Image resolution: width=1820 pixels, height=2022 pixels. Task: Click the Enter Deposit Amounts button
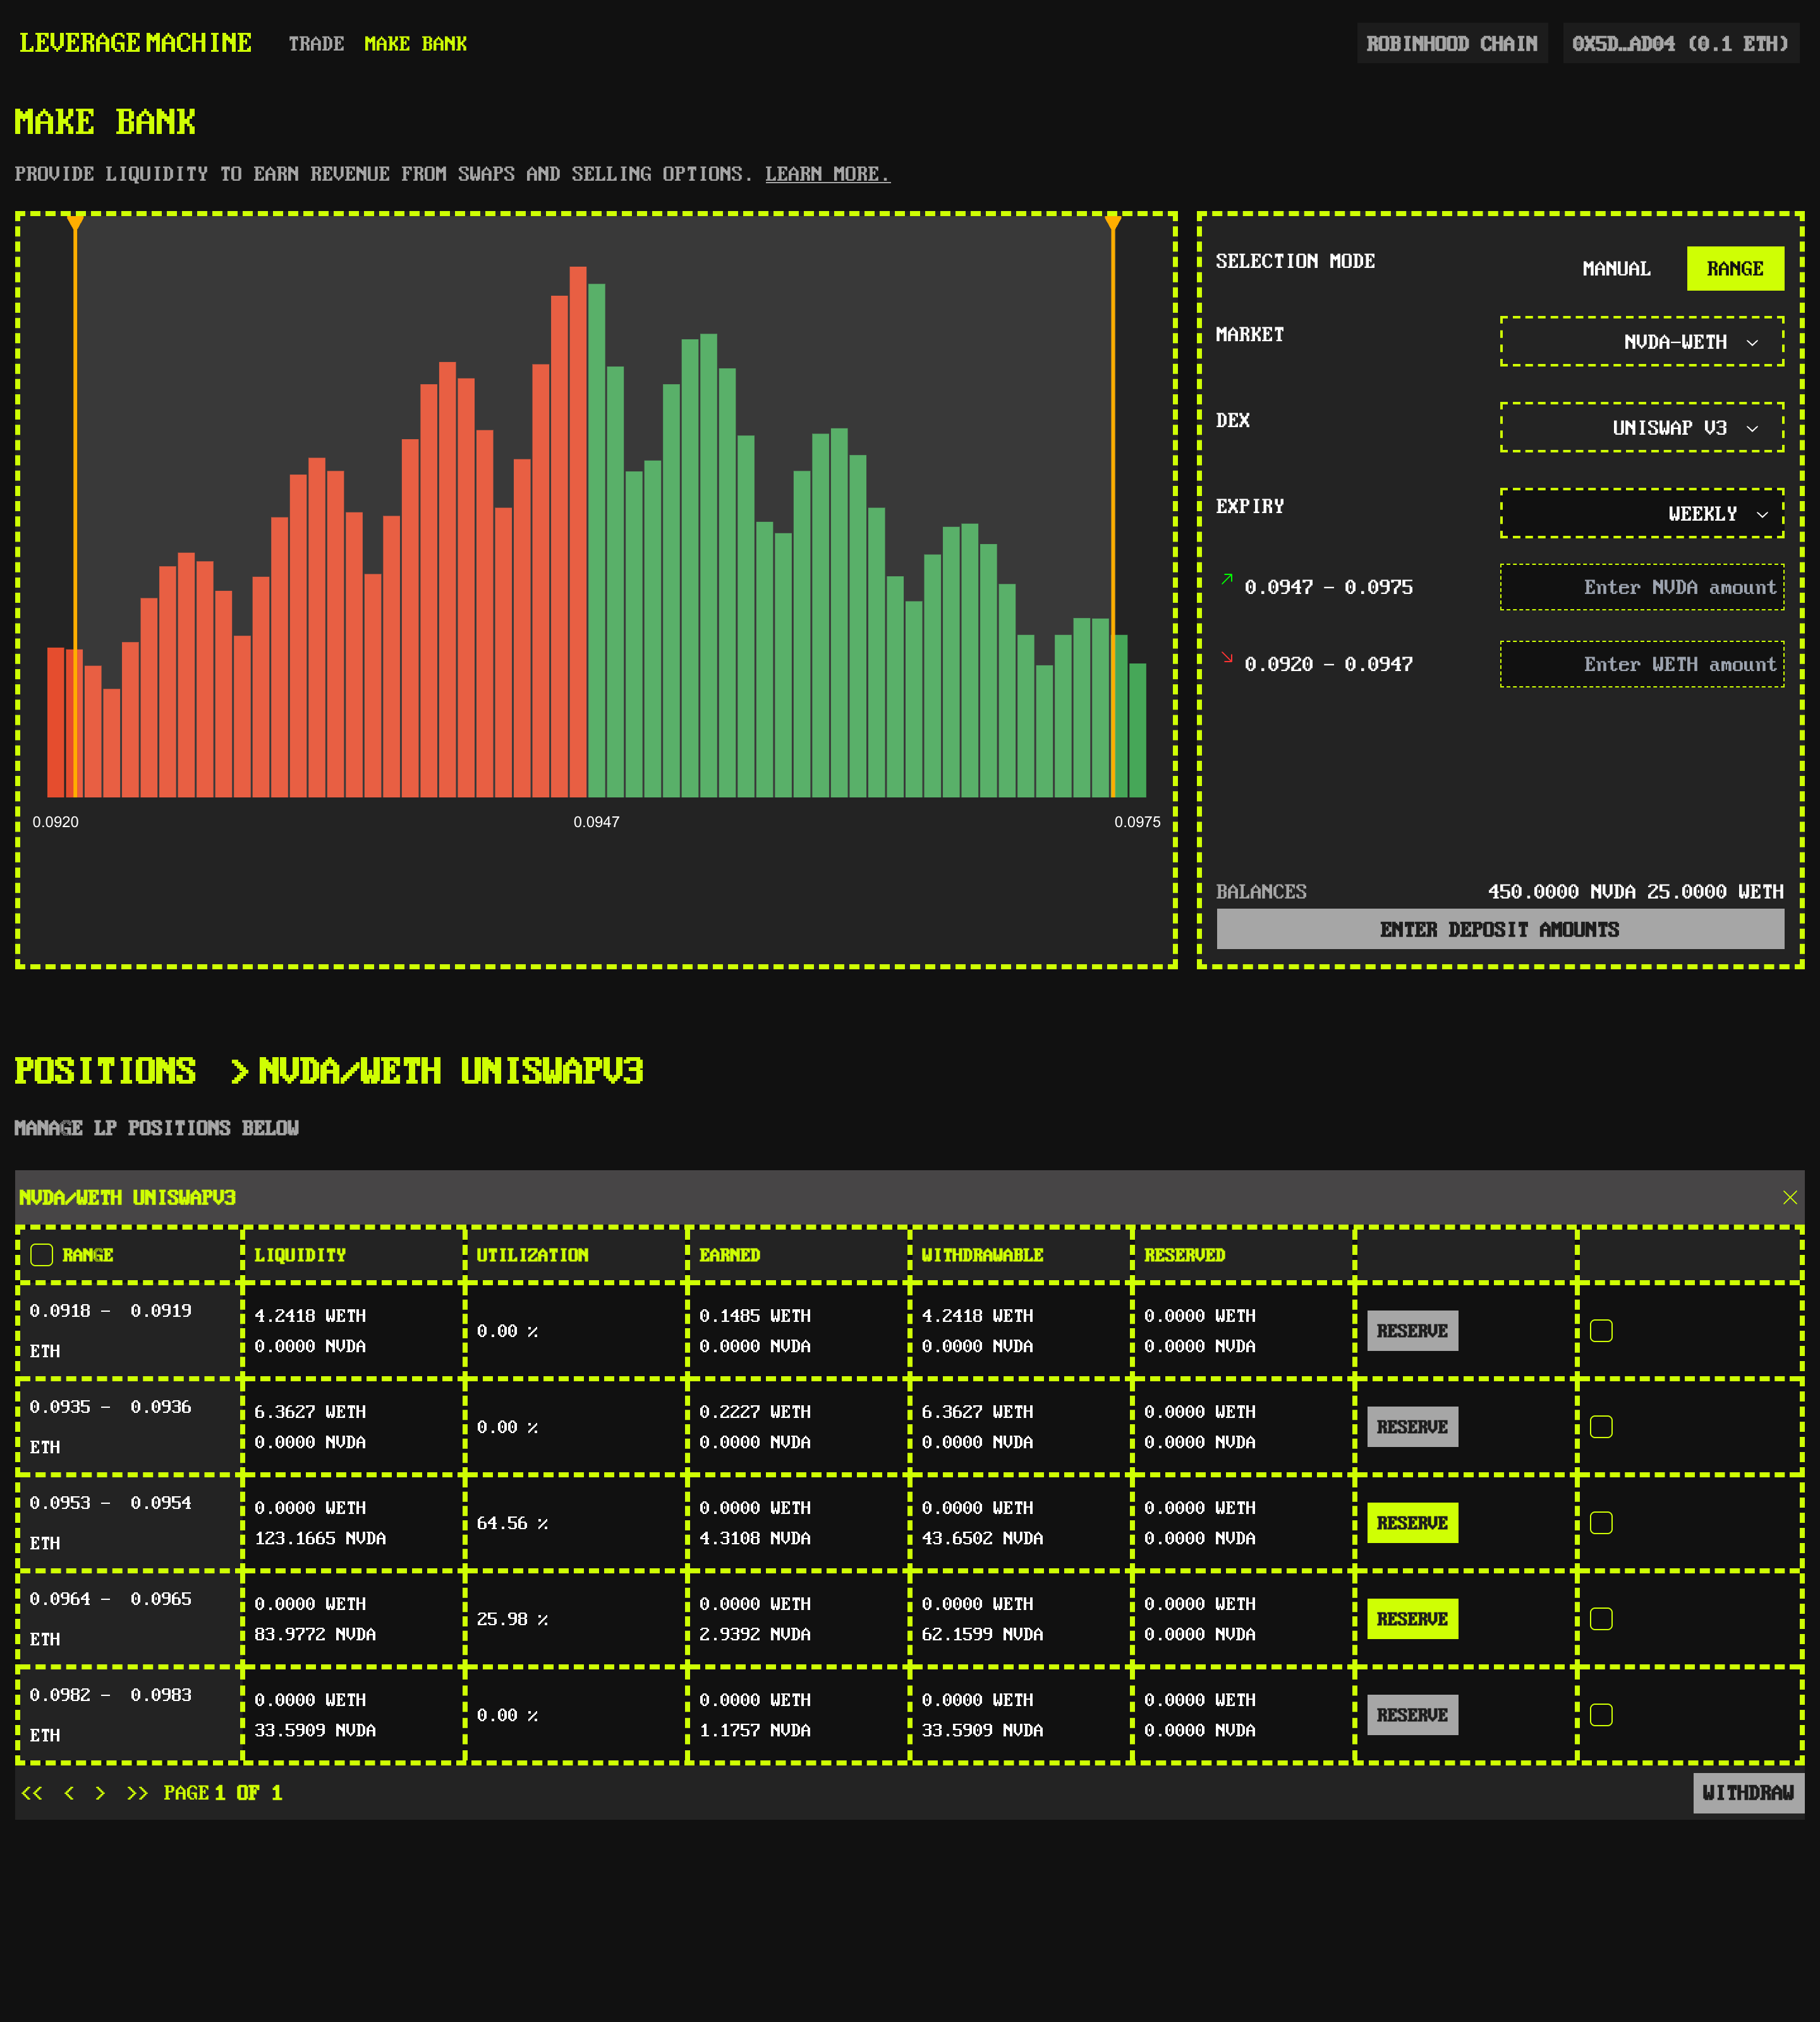pos(1500,929)
